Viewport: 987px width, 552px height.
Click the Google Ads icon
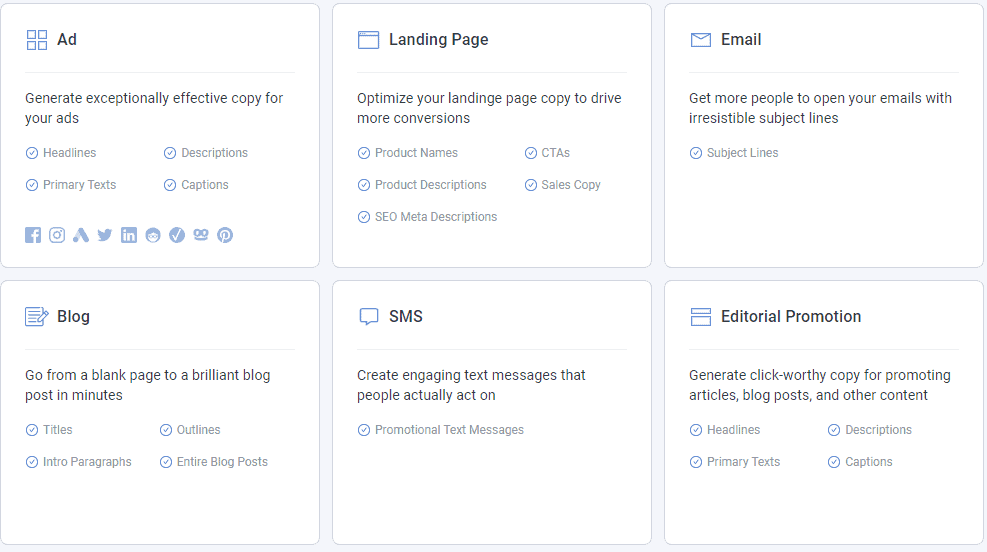(x=81, y=235)
